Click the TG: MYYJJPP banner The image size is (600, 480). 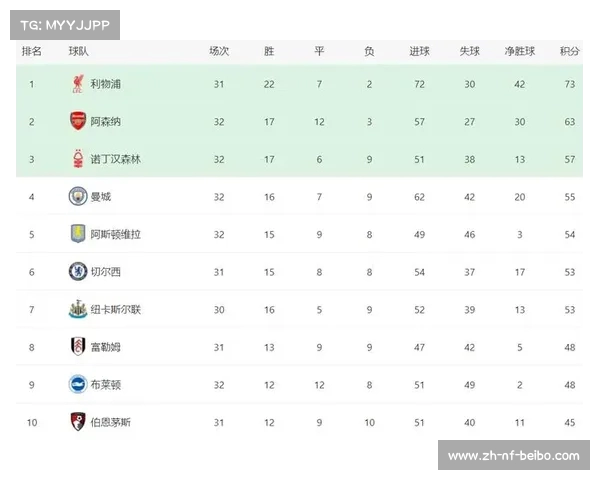pyautogui.click(x=65, y=25)
